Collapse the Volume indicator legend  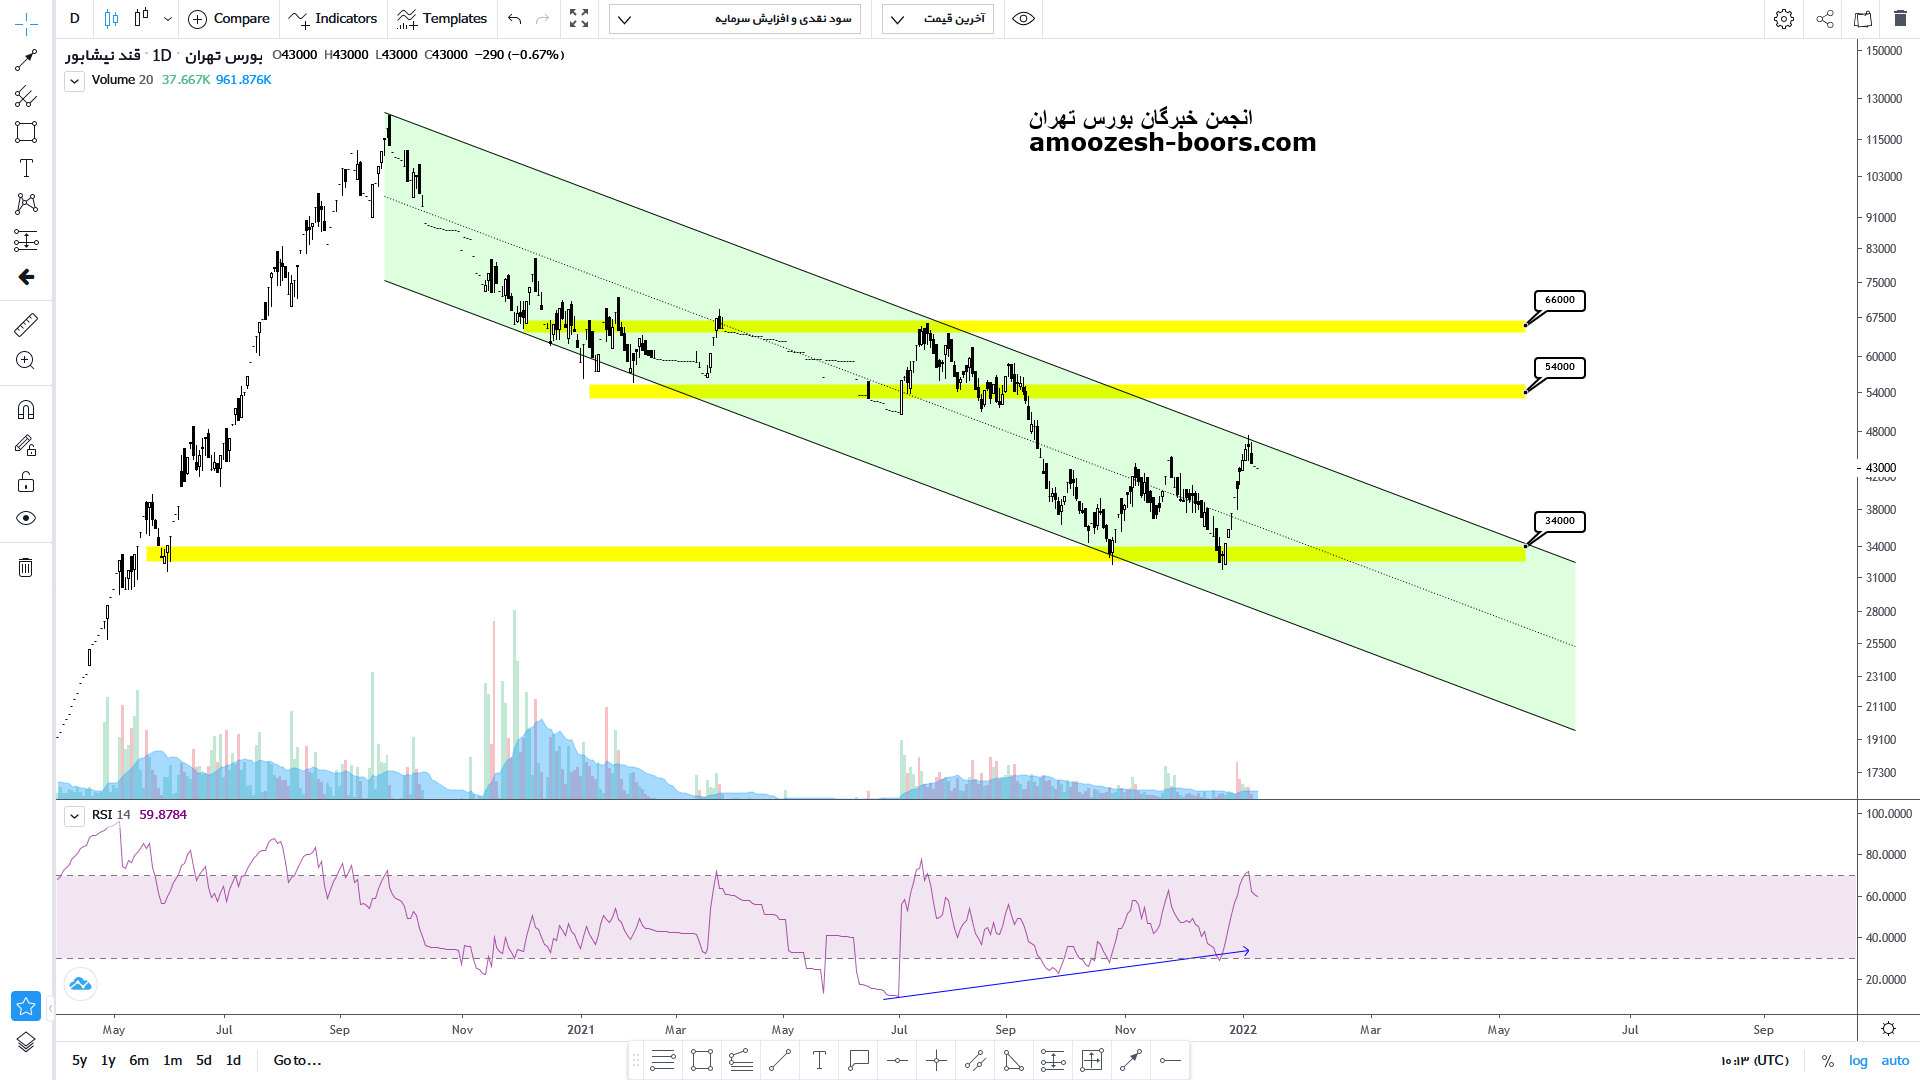[74, 81]
